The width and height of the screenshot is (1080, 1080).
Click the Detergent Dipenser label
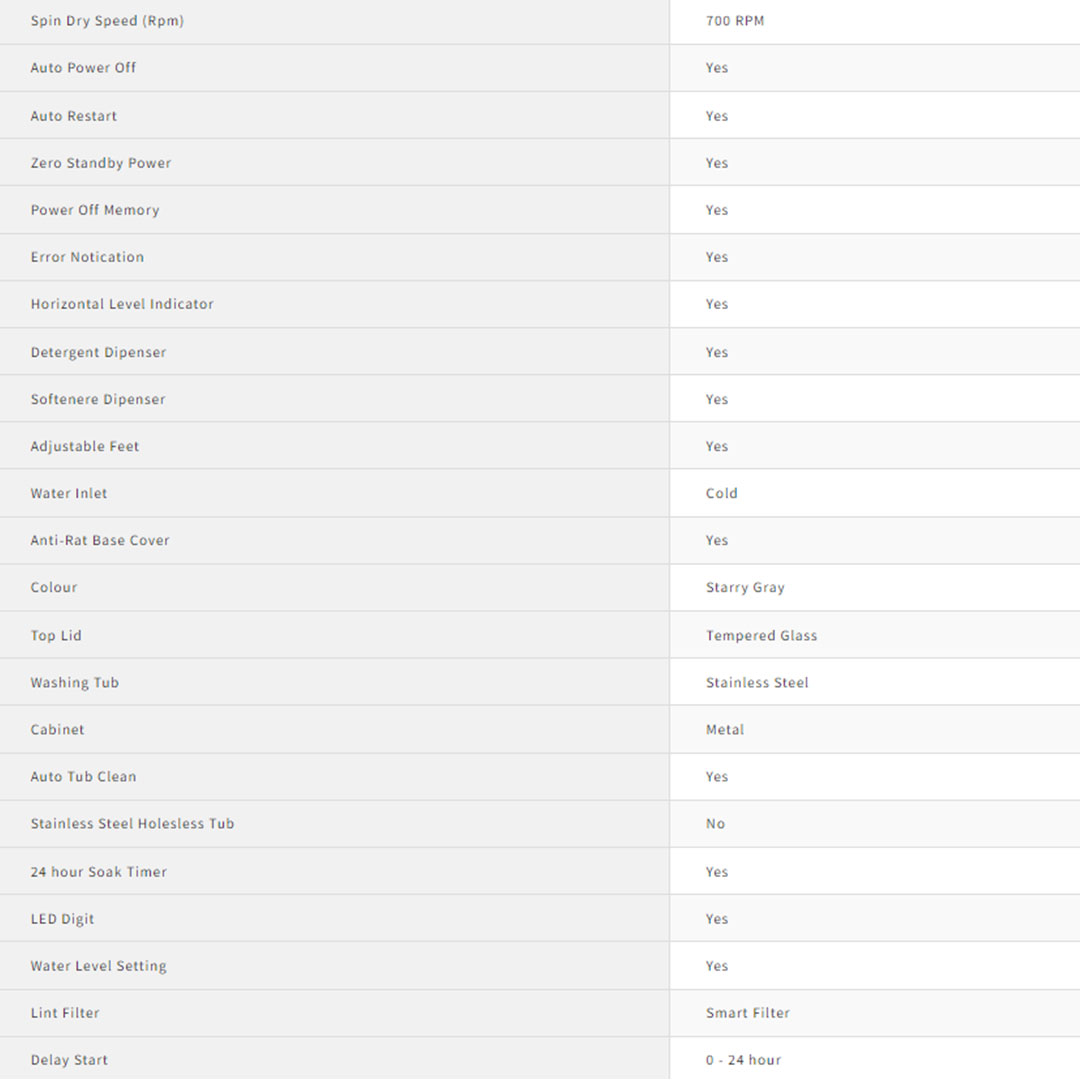coord(98,352)
